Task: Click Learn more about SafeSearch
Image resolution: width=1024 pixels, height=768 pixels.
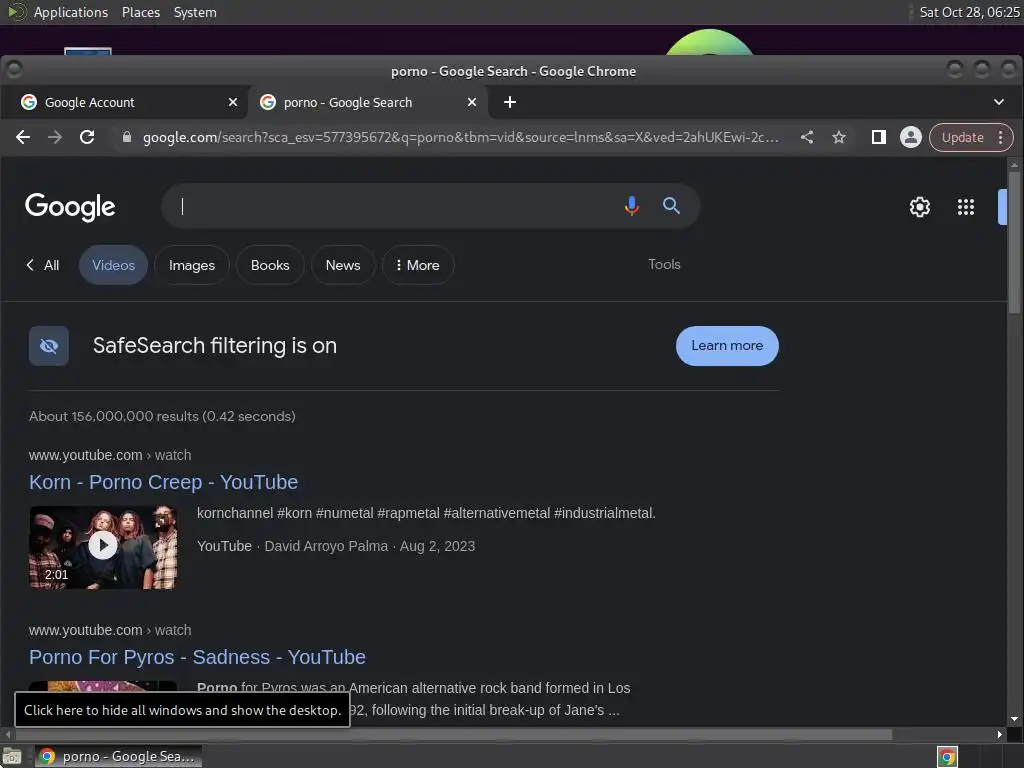Action: (x=727, y=345)
